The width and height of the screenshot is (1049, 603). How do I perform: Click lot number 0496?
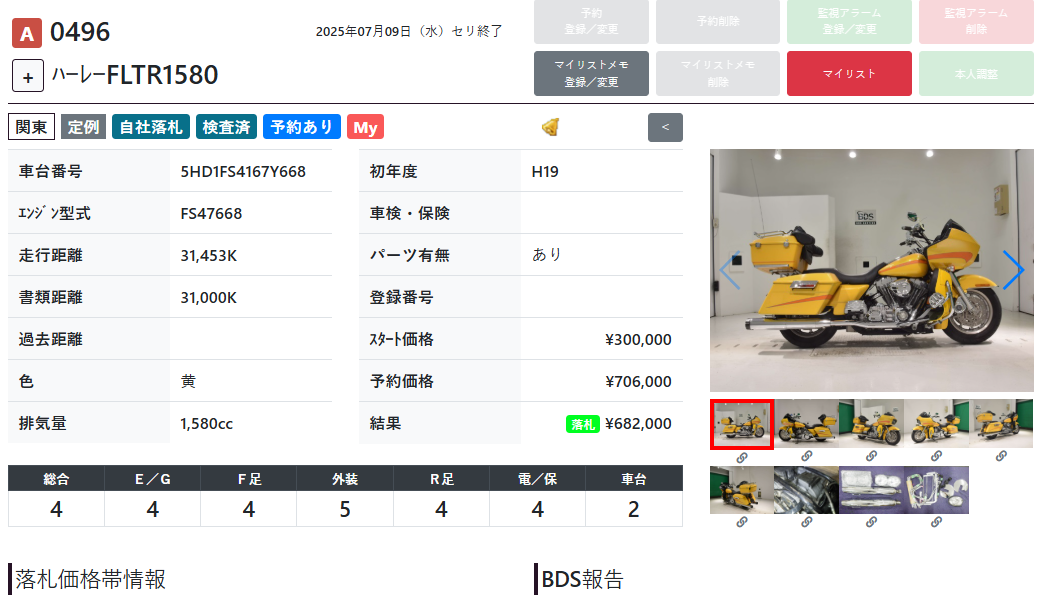pyautogui.click(x=80, y=32)
